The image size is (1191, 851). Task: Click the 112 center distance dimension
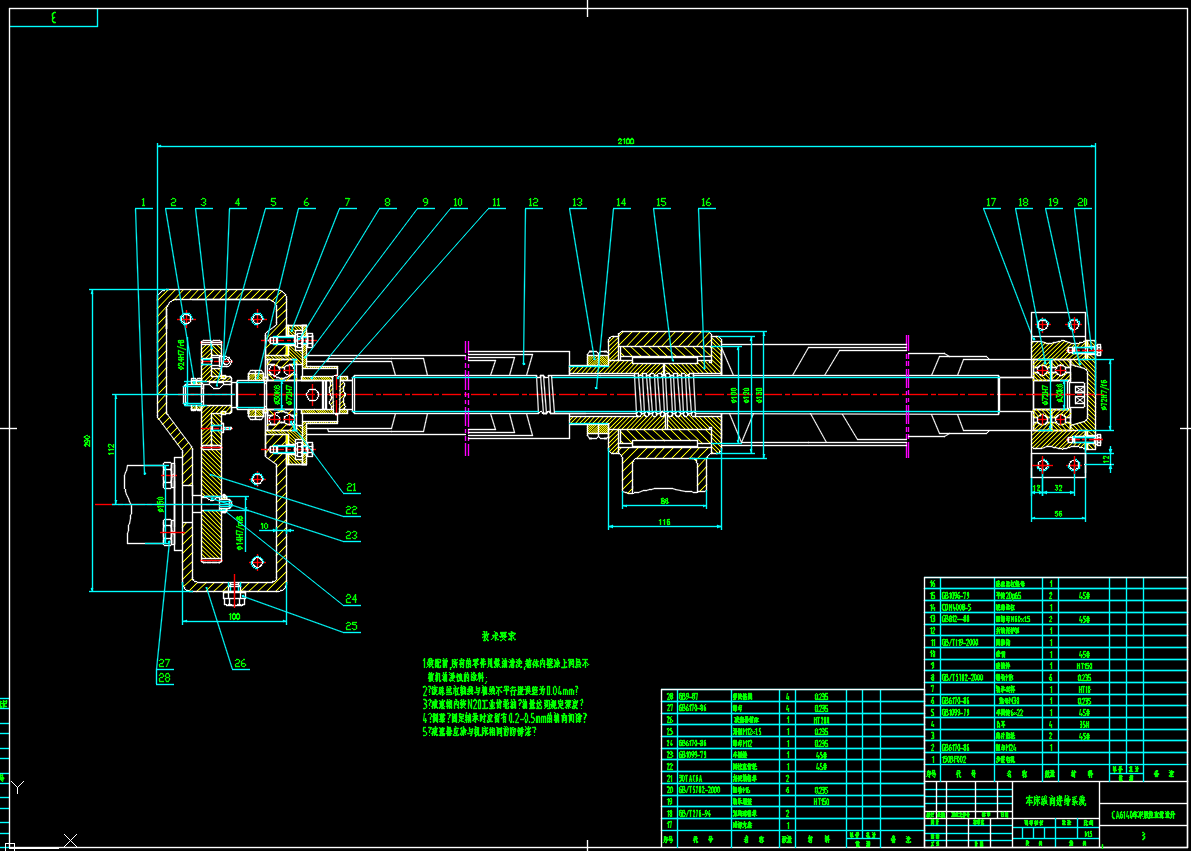tap(111, 447)
